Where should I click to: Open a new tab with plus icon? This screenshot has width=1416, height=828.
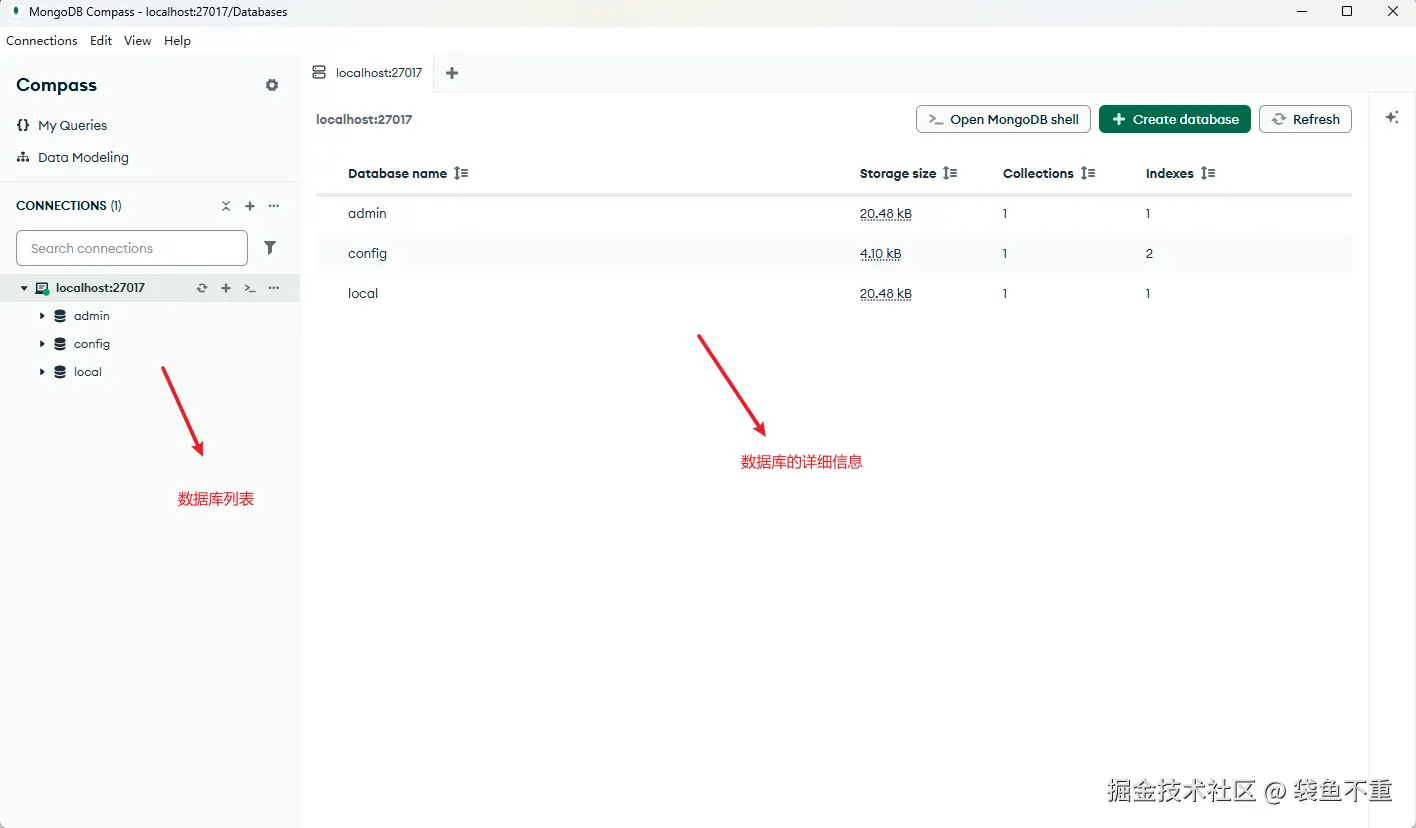[x=452, y=73]
